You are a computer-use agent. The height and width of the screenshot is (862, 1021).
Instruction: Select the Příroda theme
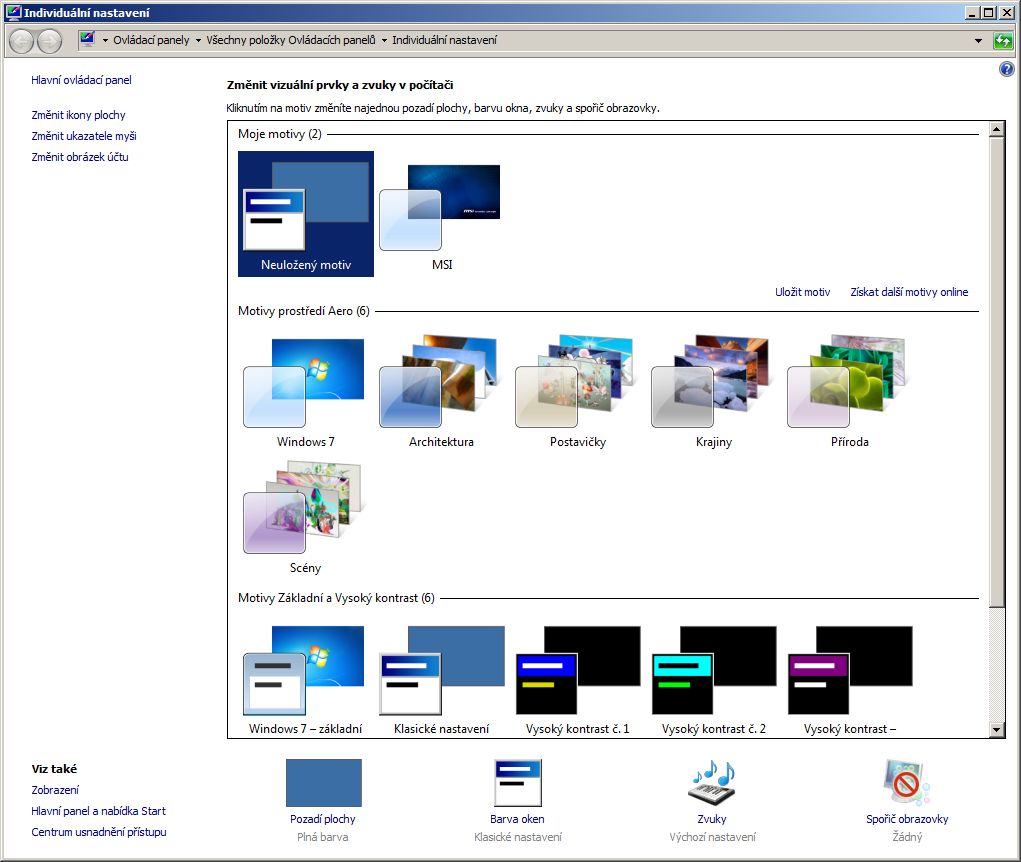(x=850, y=391)
